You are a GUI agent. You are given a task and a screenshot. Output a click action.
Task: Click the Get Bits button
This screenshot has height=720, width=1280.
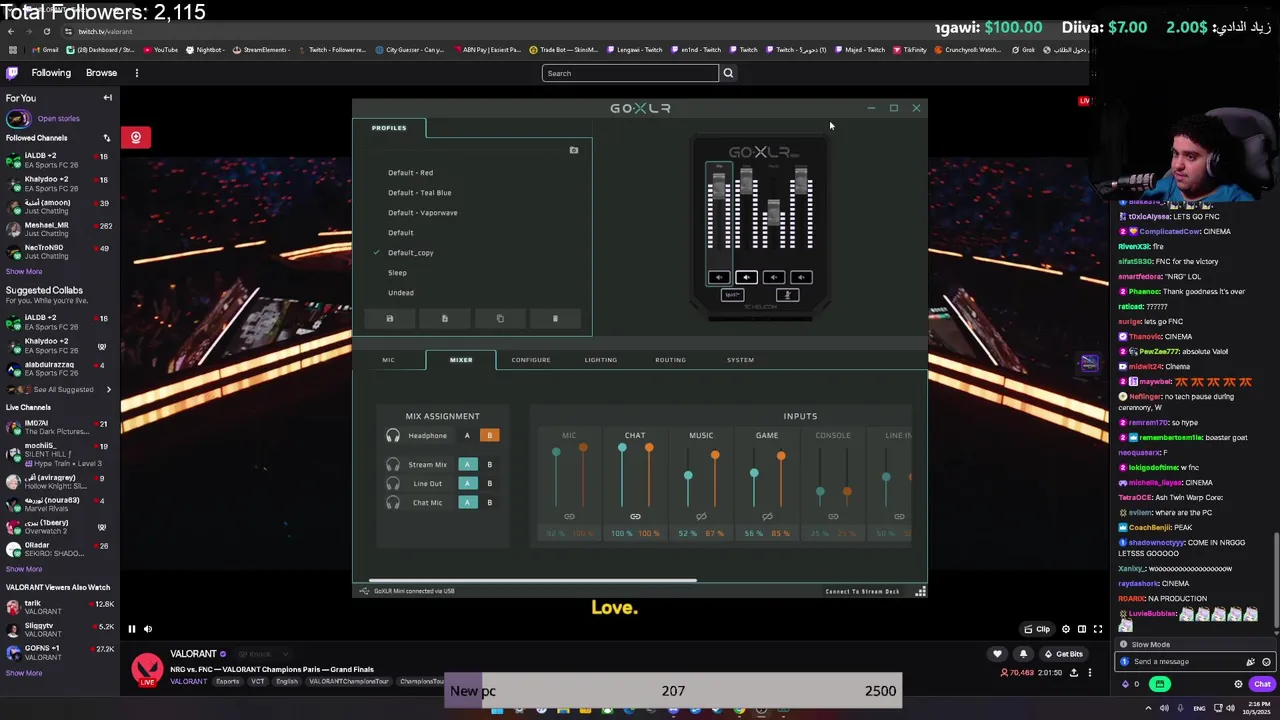point(1064,654)
